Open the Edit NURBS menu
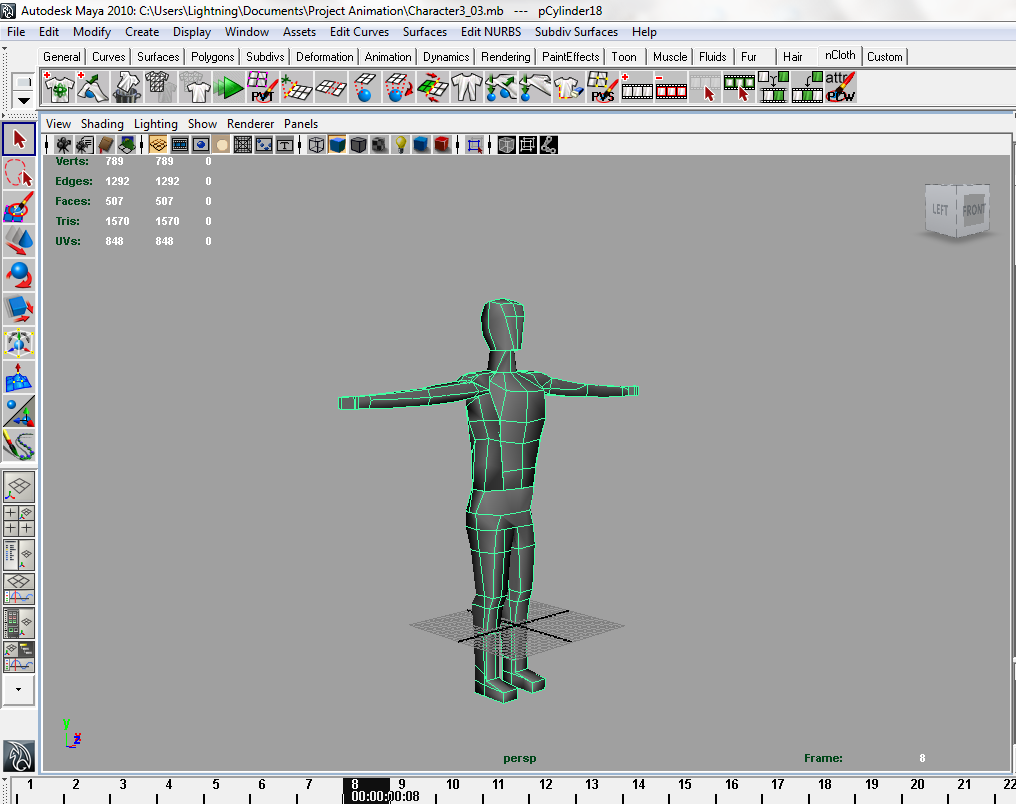This screenshot has height=804, width=1016. [x=491, y=32]
